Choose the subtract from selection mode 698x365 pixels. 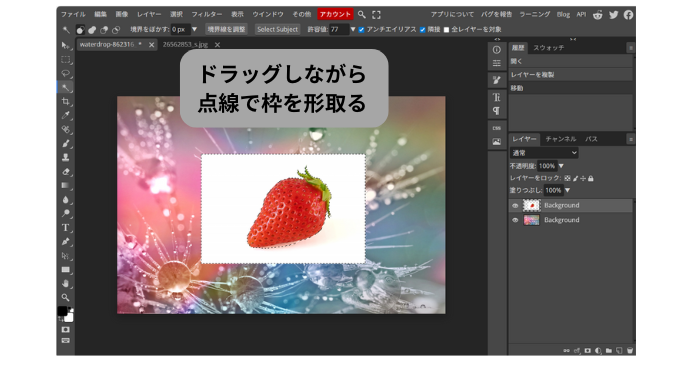tap(104, 30)
